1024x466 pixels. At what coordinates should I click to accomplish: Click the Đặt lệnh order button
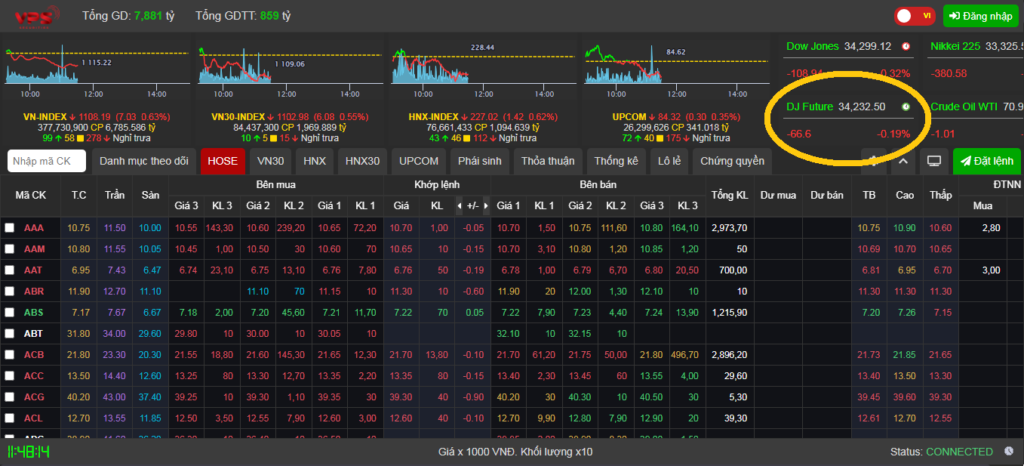(x=986, y=161)
